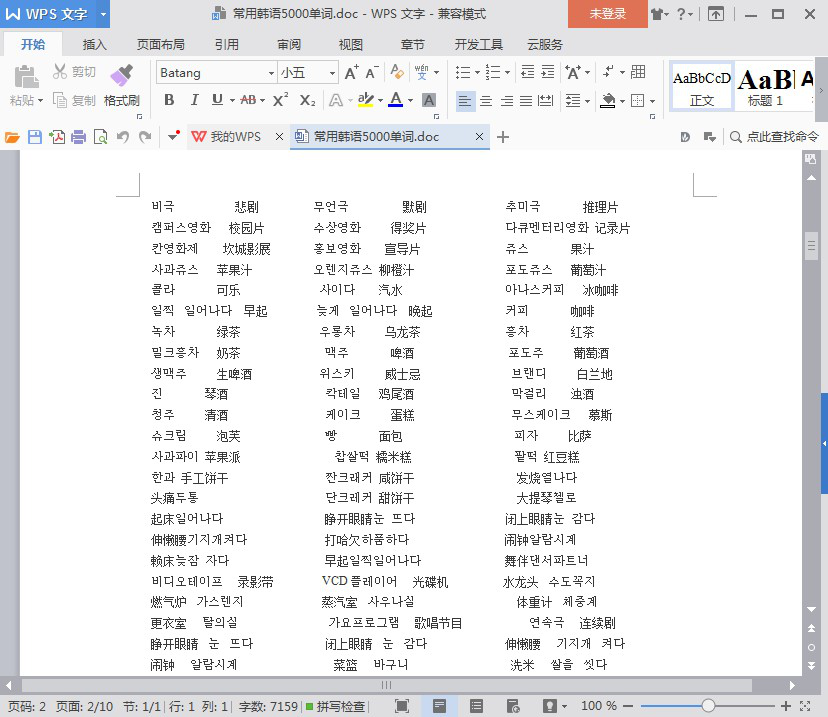Open the 云服务 tab

click(544, 44)
